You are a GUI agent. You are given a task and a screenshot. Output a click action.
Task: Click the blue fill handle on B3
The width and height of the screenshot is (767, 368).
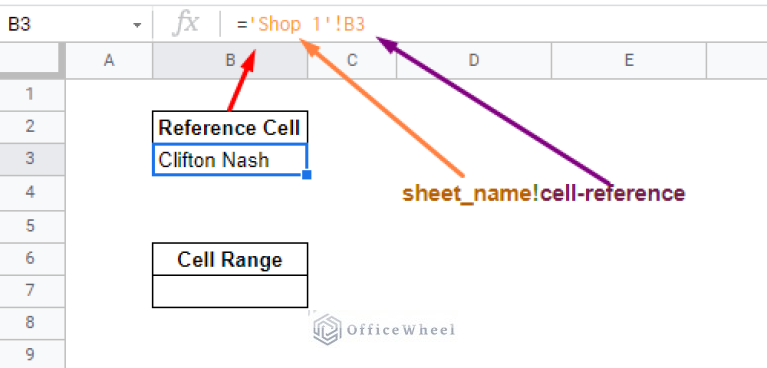point(307,175)
